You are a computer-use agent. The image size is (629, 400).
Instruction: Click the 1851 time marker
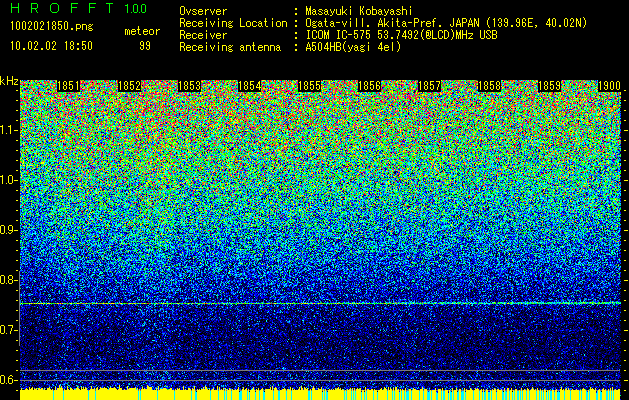(69, 86)
